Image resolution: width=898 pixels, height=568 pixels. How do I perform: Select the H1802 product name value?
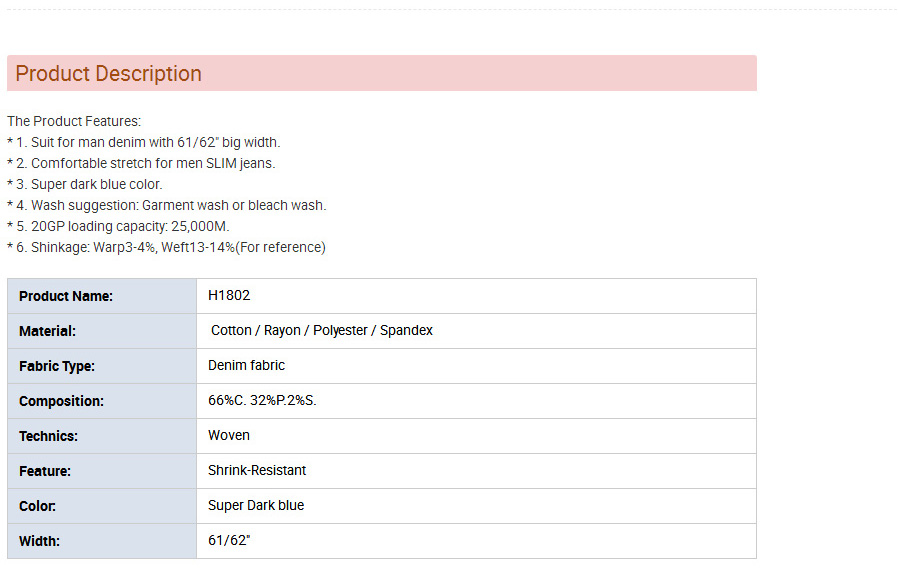pyautogui.click(x=229, y=295)
